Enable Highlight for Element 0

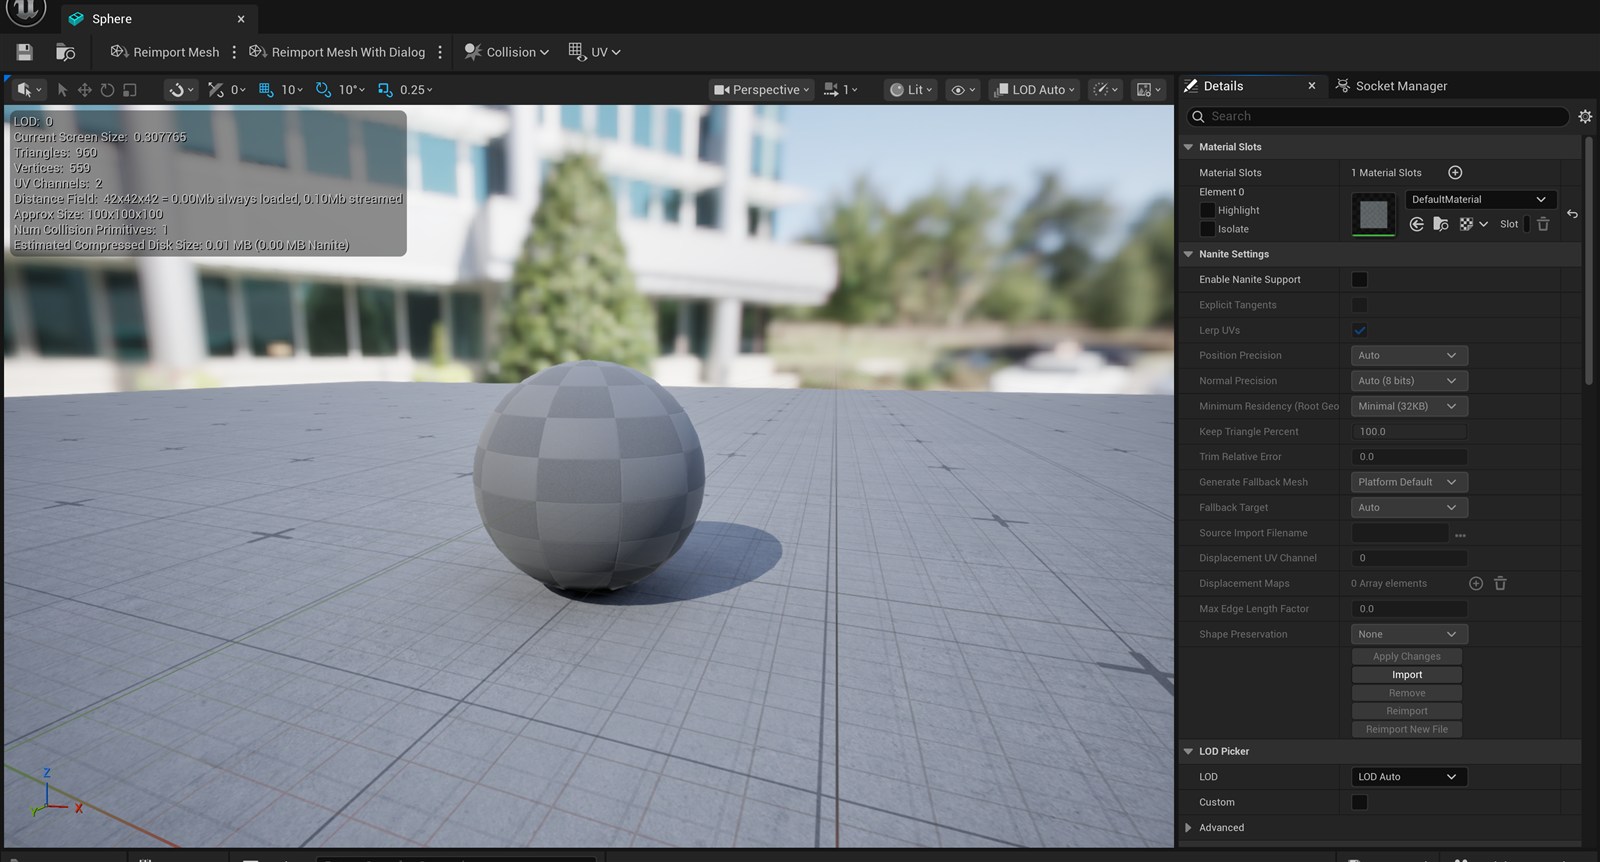[1207, 211]
